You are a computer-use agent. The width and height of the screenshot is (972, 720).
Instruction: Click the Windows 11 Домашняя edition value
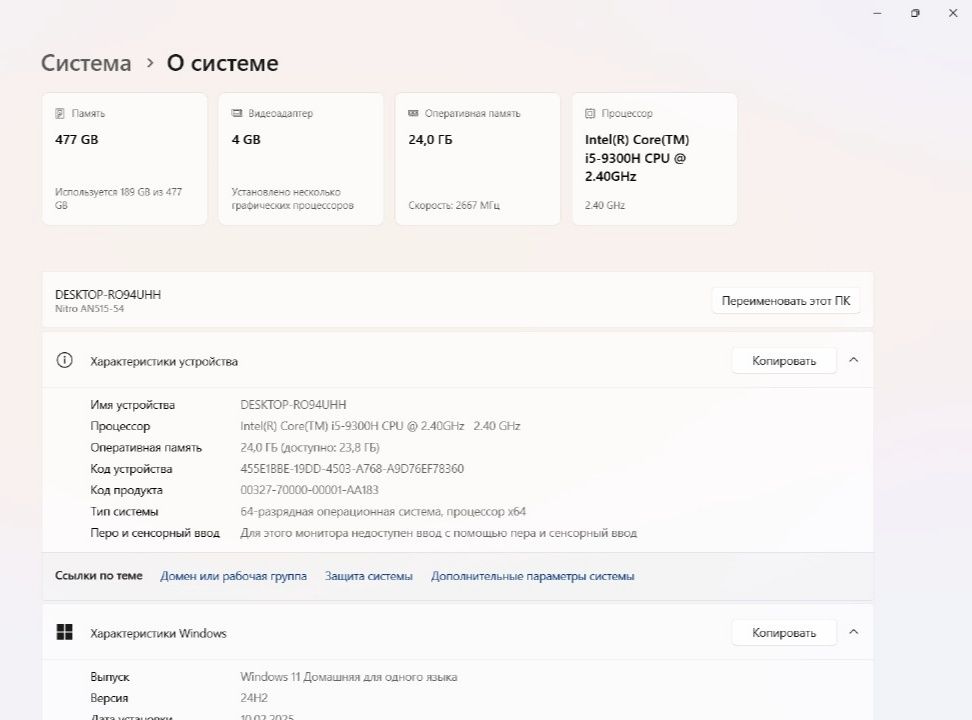click(x=348, y=677)
